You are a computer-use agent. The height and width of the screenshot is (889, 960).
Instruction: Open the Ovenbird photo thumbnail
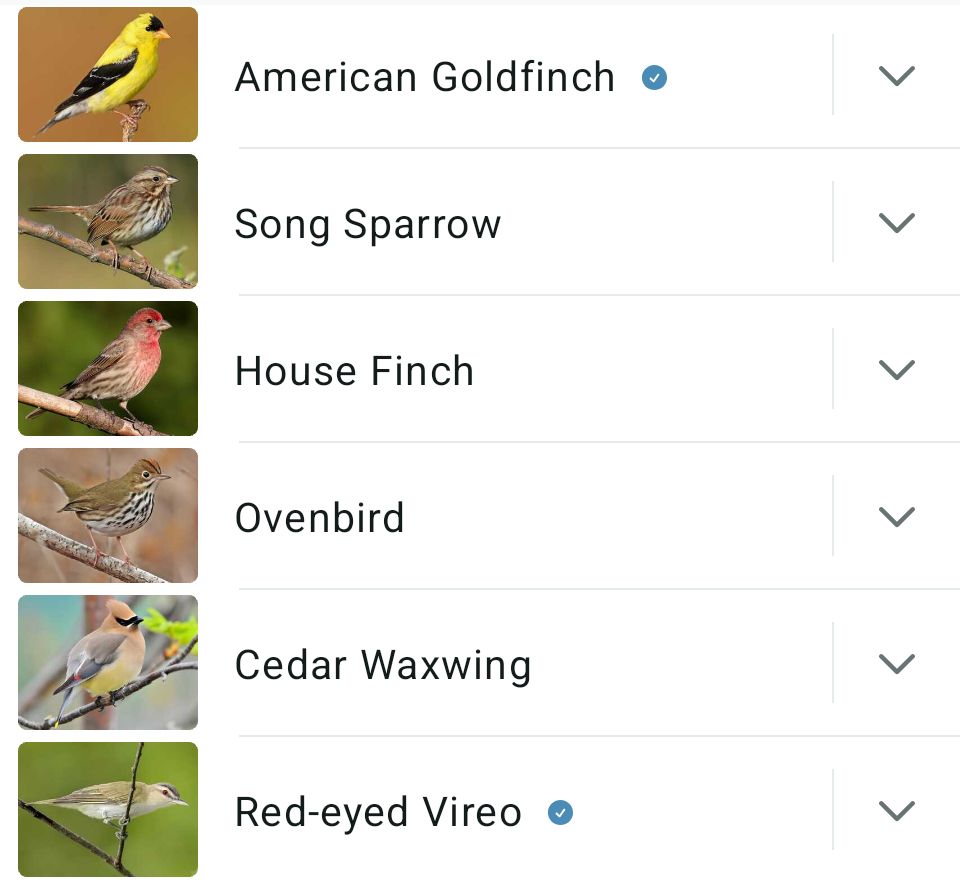tap(108, 516)
